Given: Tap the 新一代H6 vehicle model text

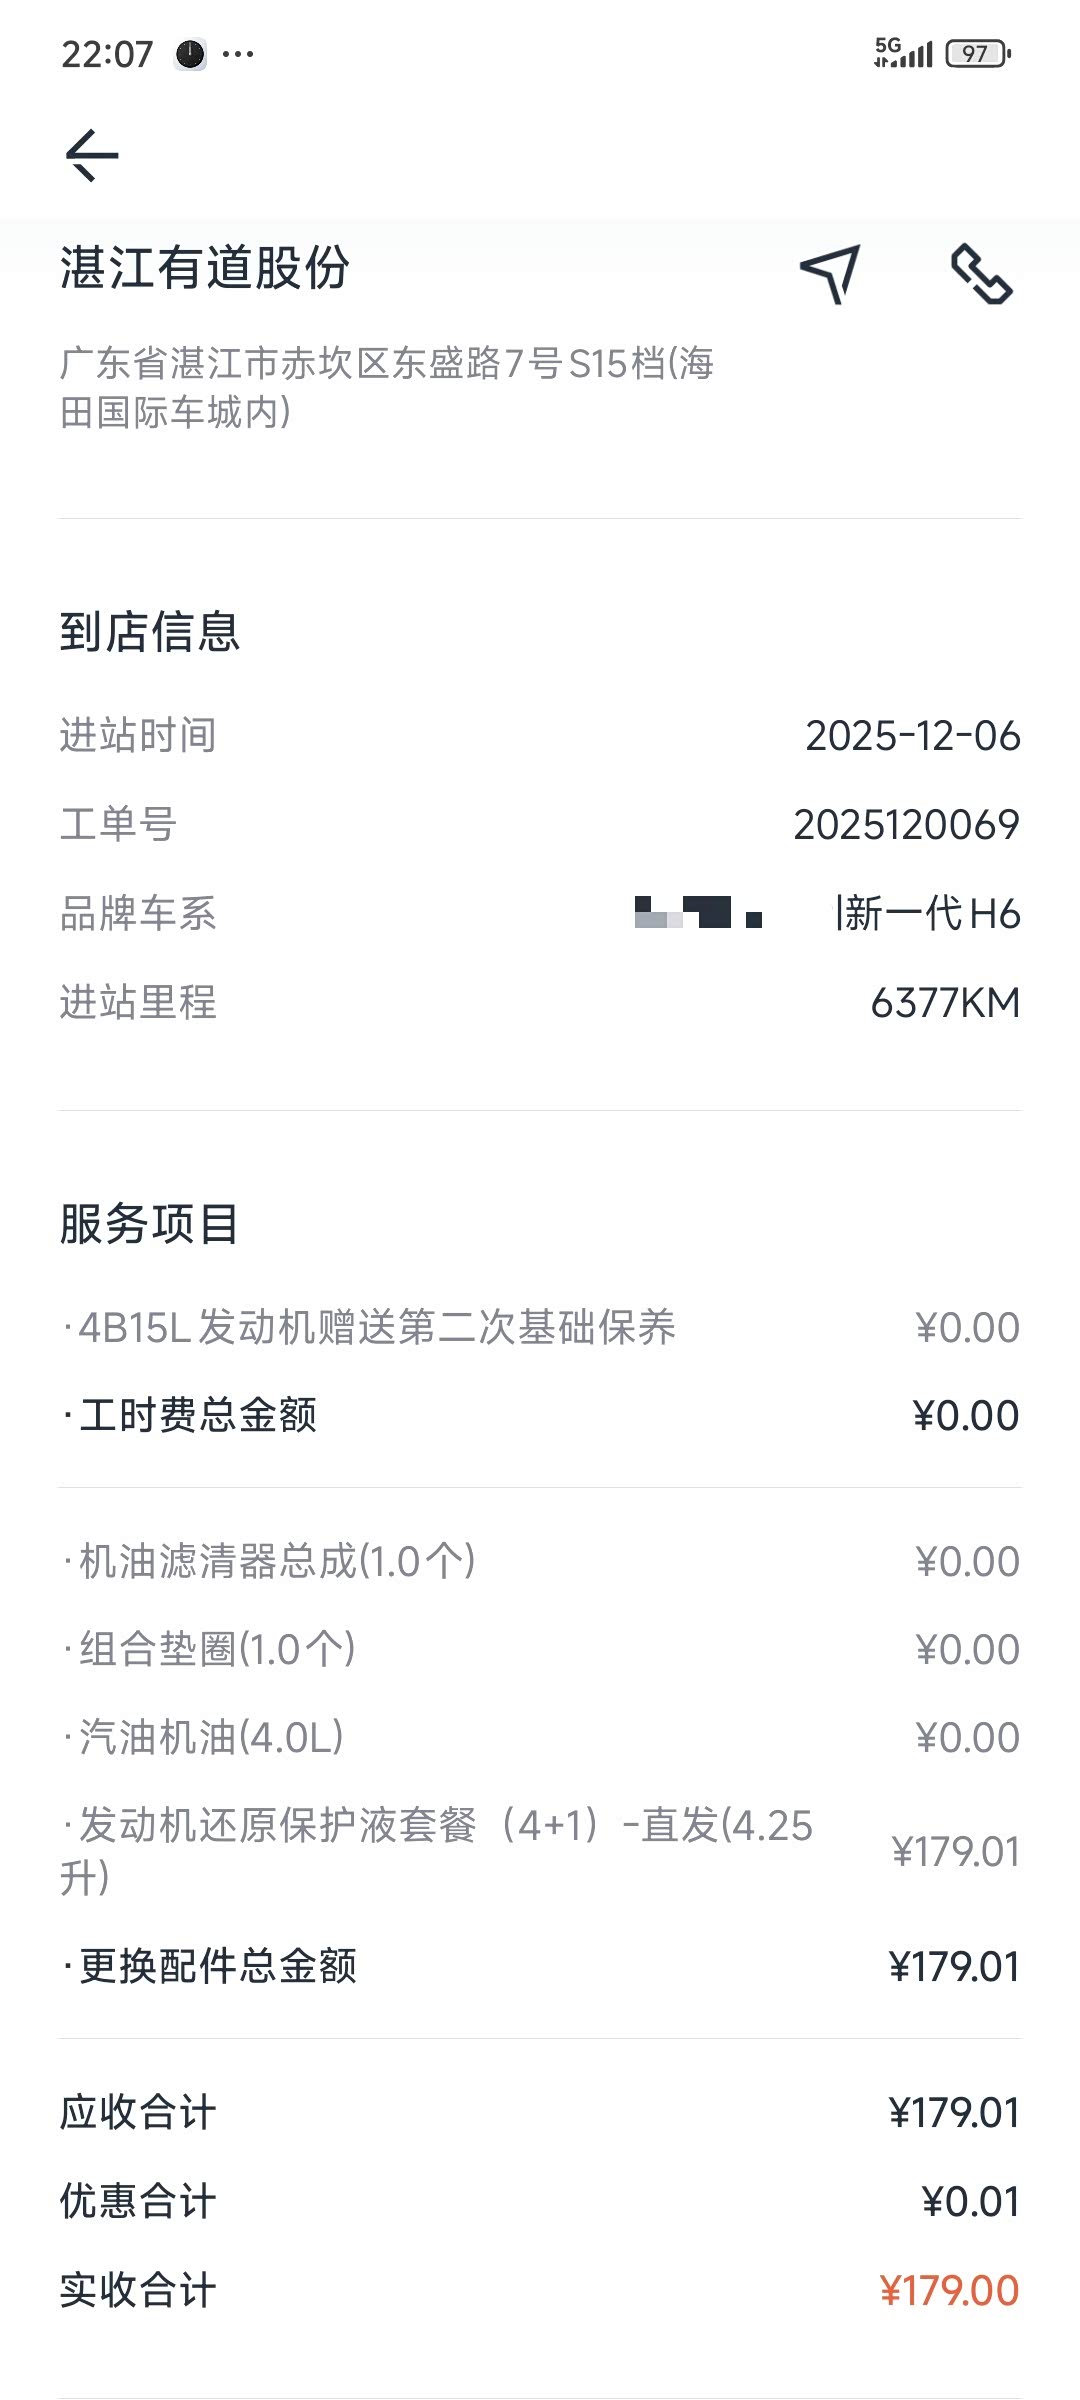Looking at the screenshot, I should [x=930, y=914].
